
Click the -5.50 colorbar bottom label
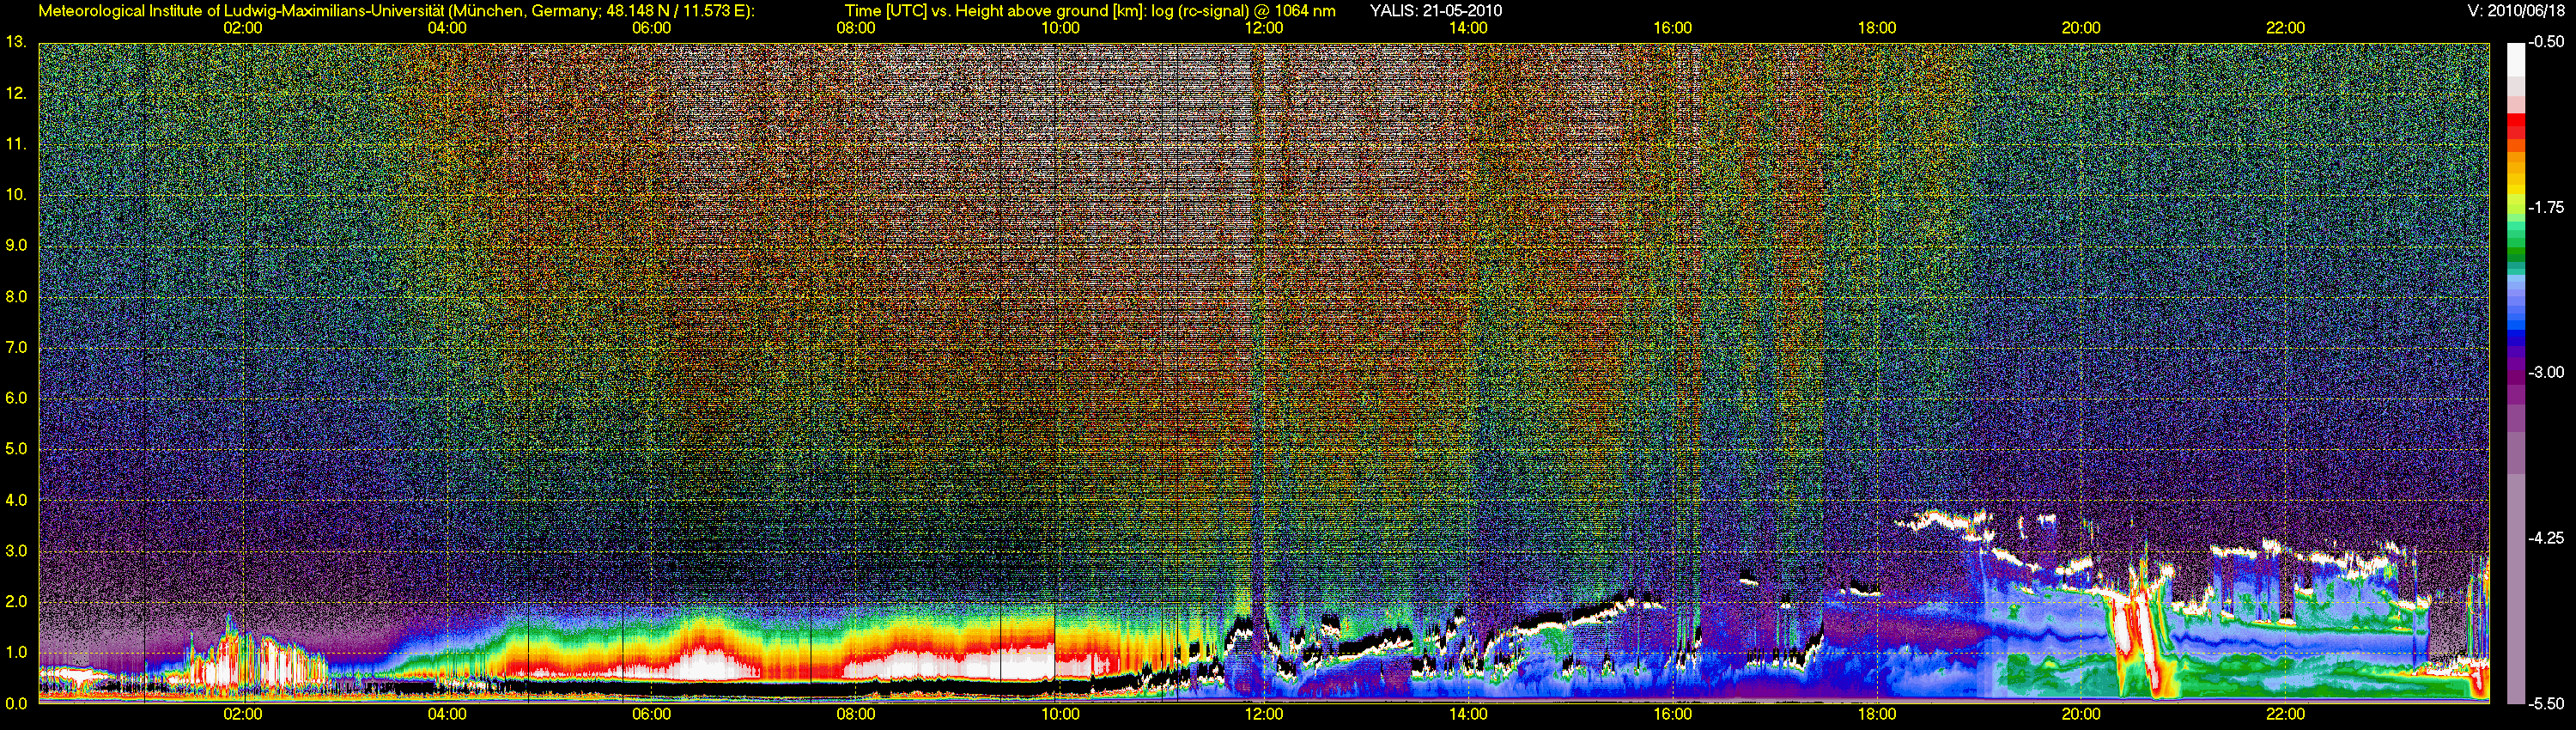(x=2547, y=703)
